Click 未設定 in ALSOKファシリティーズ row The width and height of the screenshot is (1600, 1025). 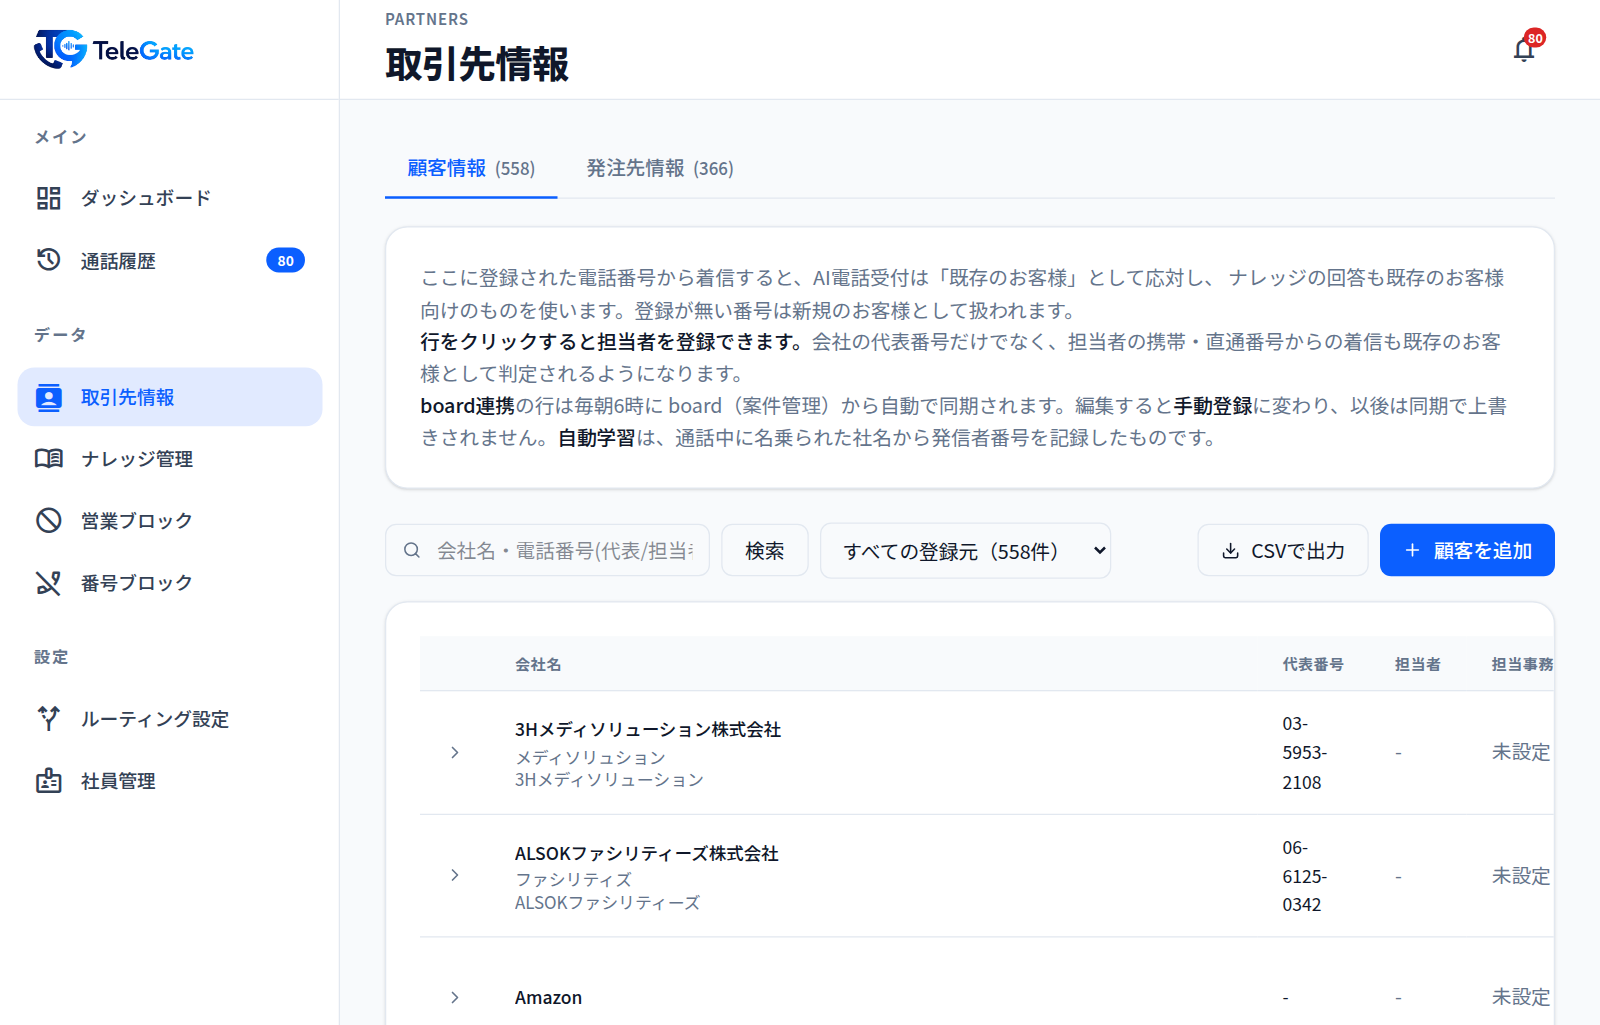click(x=1521, y=876)
